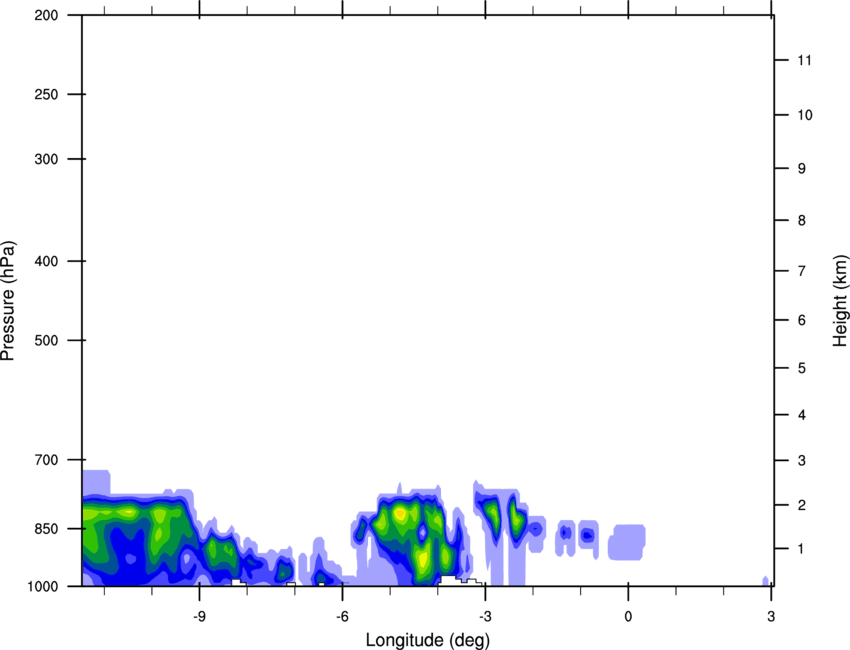Click the 'Longitude (deg)' axis title
850x650 pixels.
point(427,639)
